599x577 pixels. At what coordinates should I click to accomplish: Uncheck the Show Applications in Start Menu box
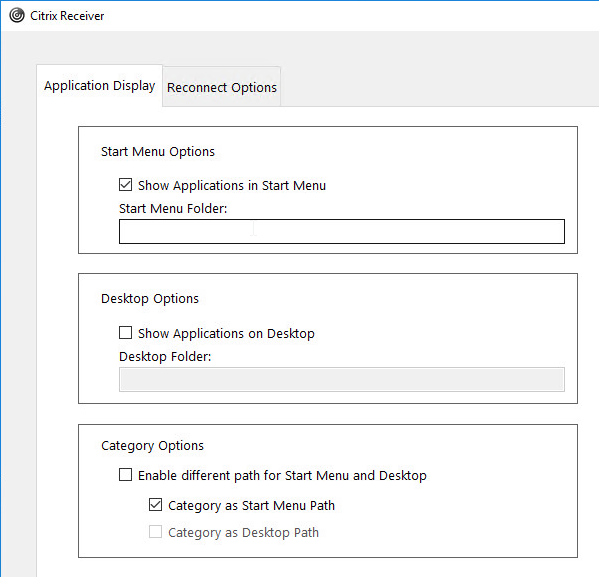click(x=125, y=185)
